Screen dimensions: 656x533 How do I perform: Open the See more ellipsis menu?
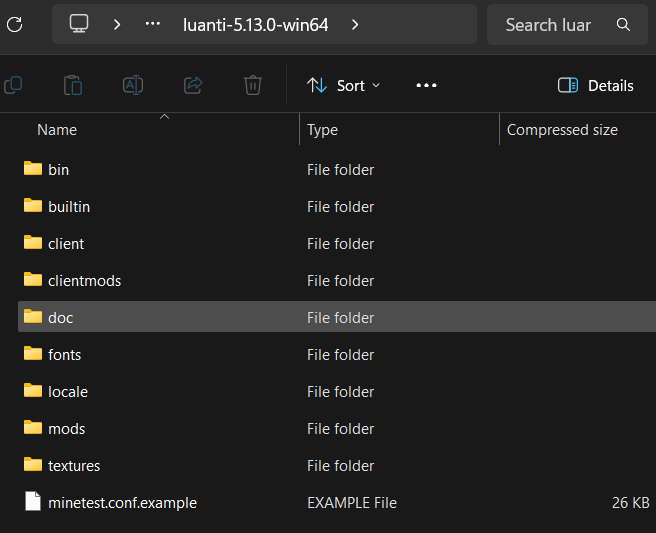point(426,85)
